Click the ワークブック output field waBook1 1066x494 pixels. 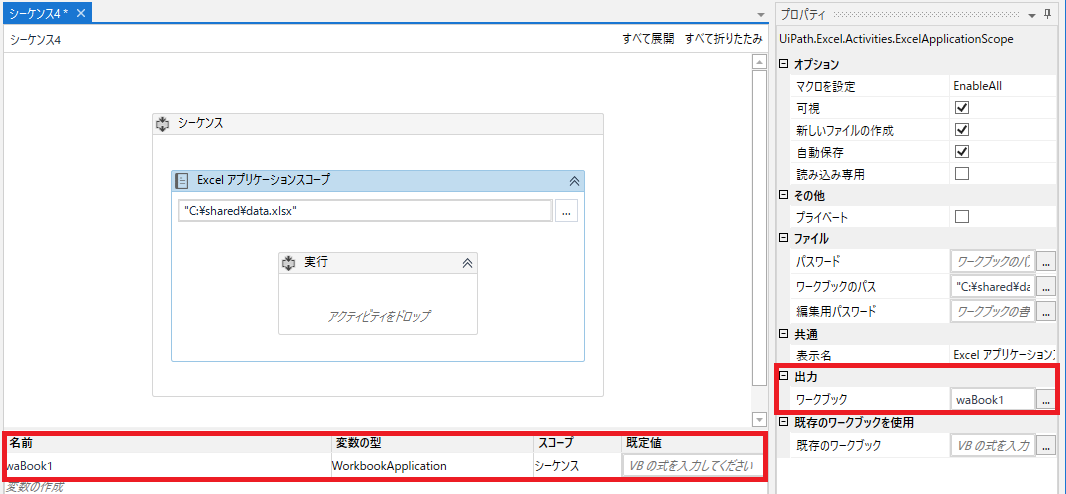pyautogui.click(x=993, y=400)
